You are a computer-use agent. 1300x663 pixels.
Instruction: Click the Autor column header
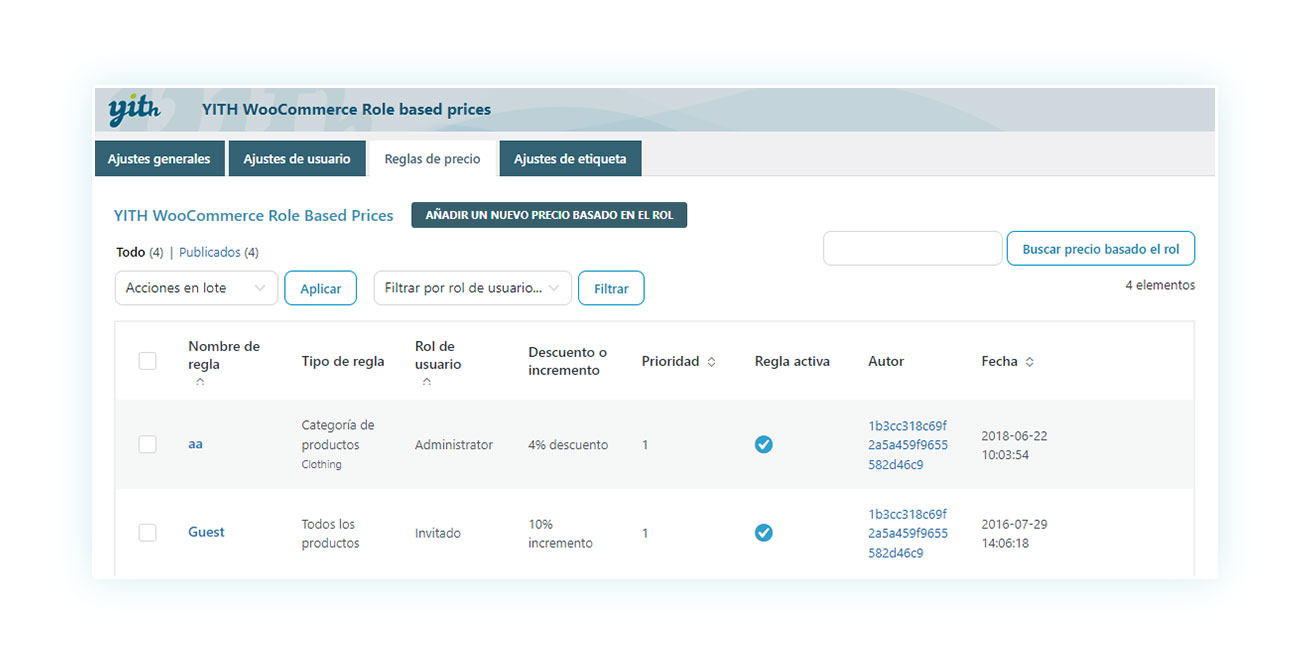[x=886, y=361]
